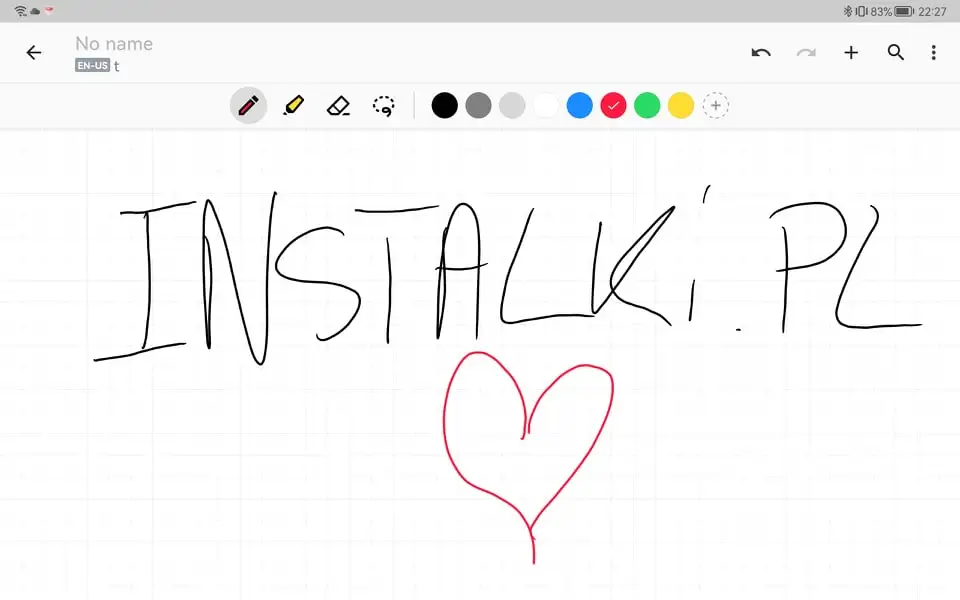This screenshot has height=600, width=960.
Task: Open the three-dot overflow menu
Action: point(933,53)
